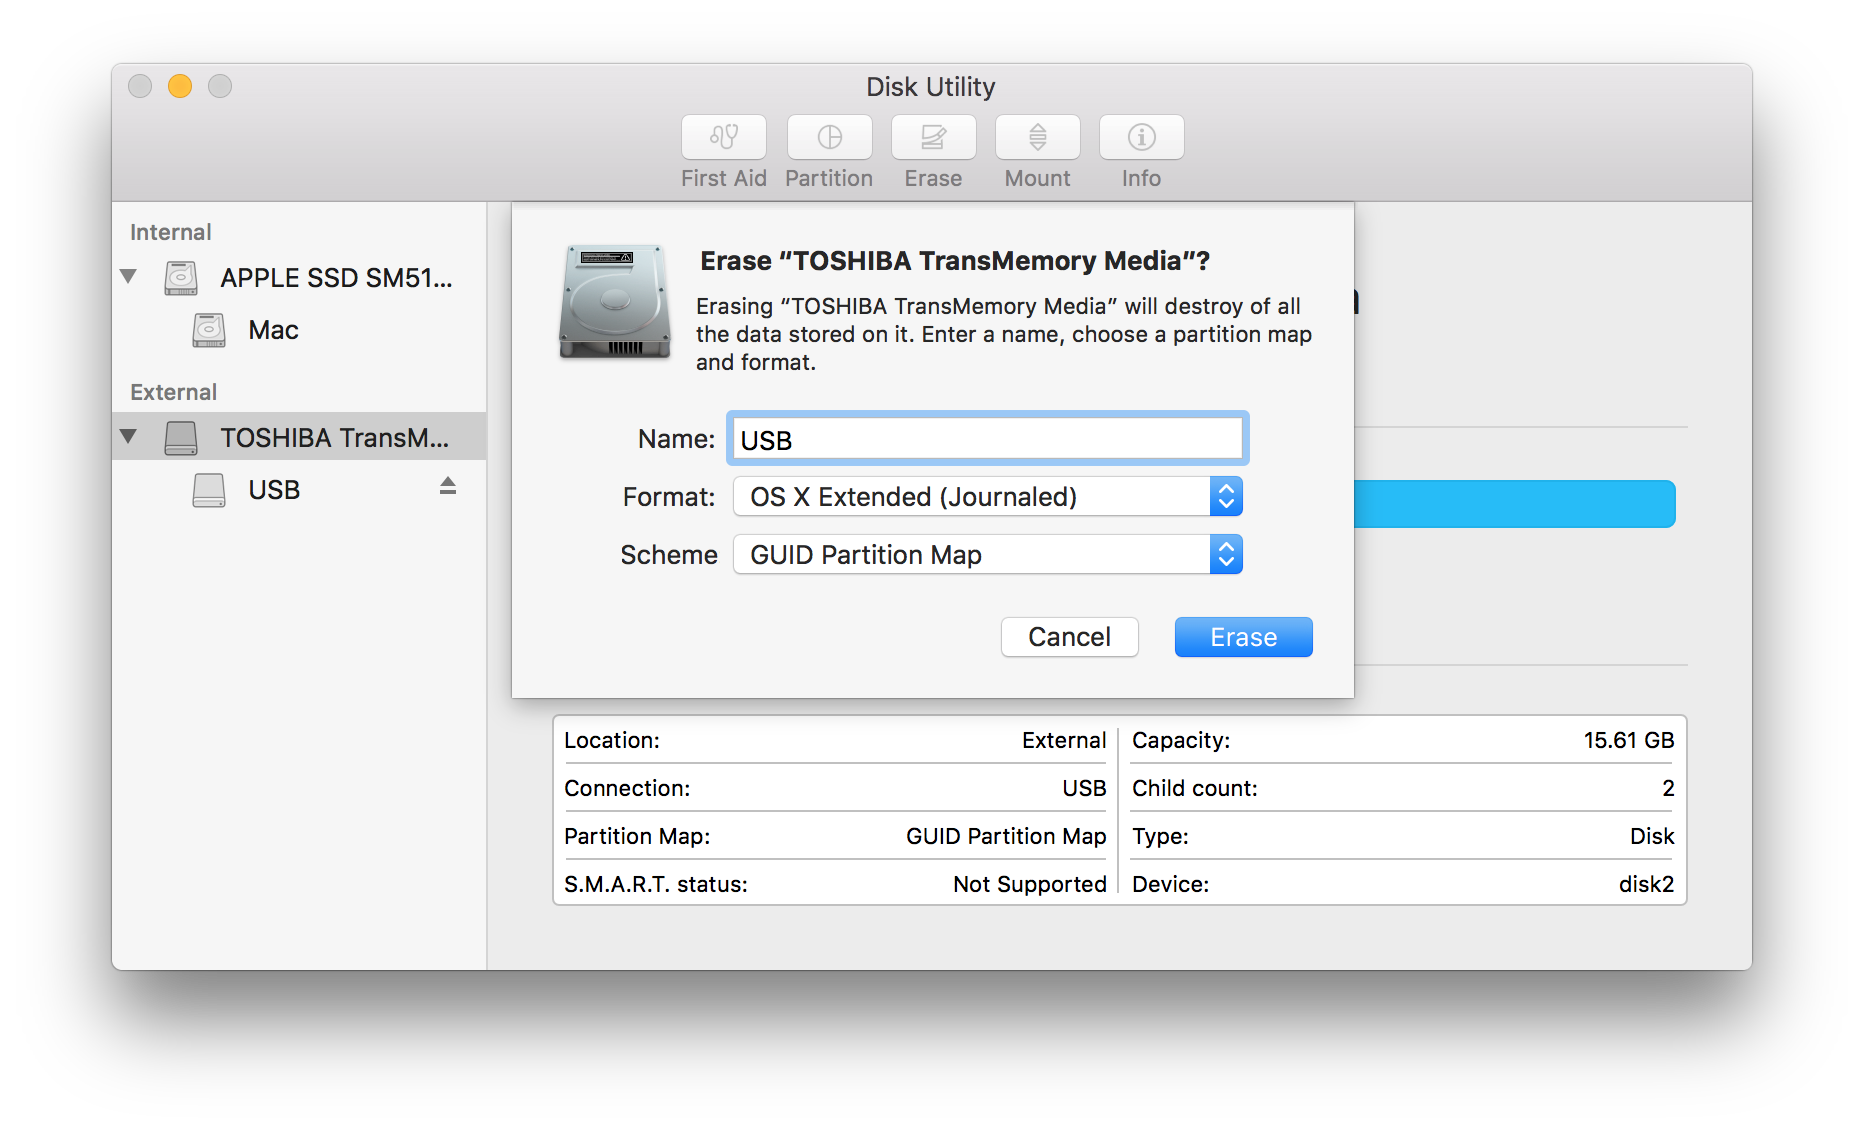Open the Info toolbar icon
The image size is (1864, 1130).
(1141, 137)
